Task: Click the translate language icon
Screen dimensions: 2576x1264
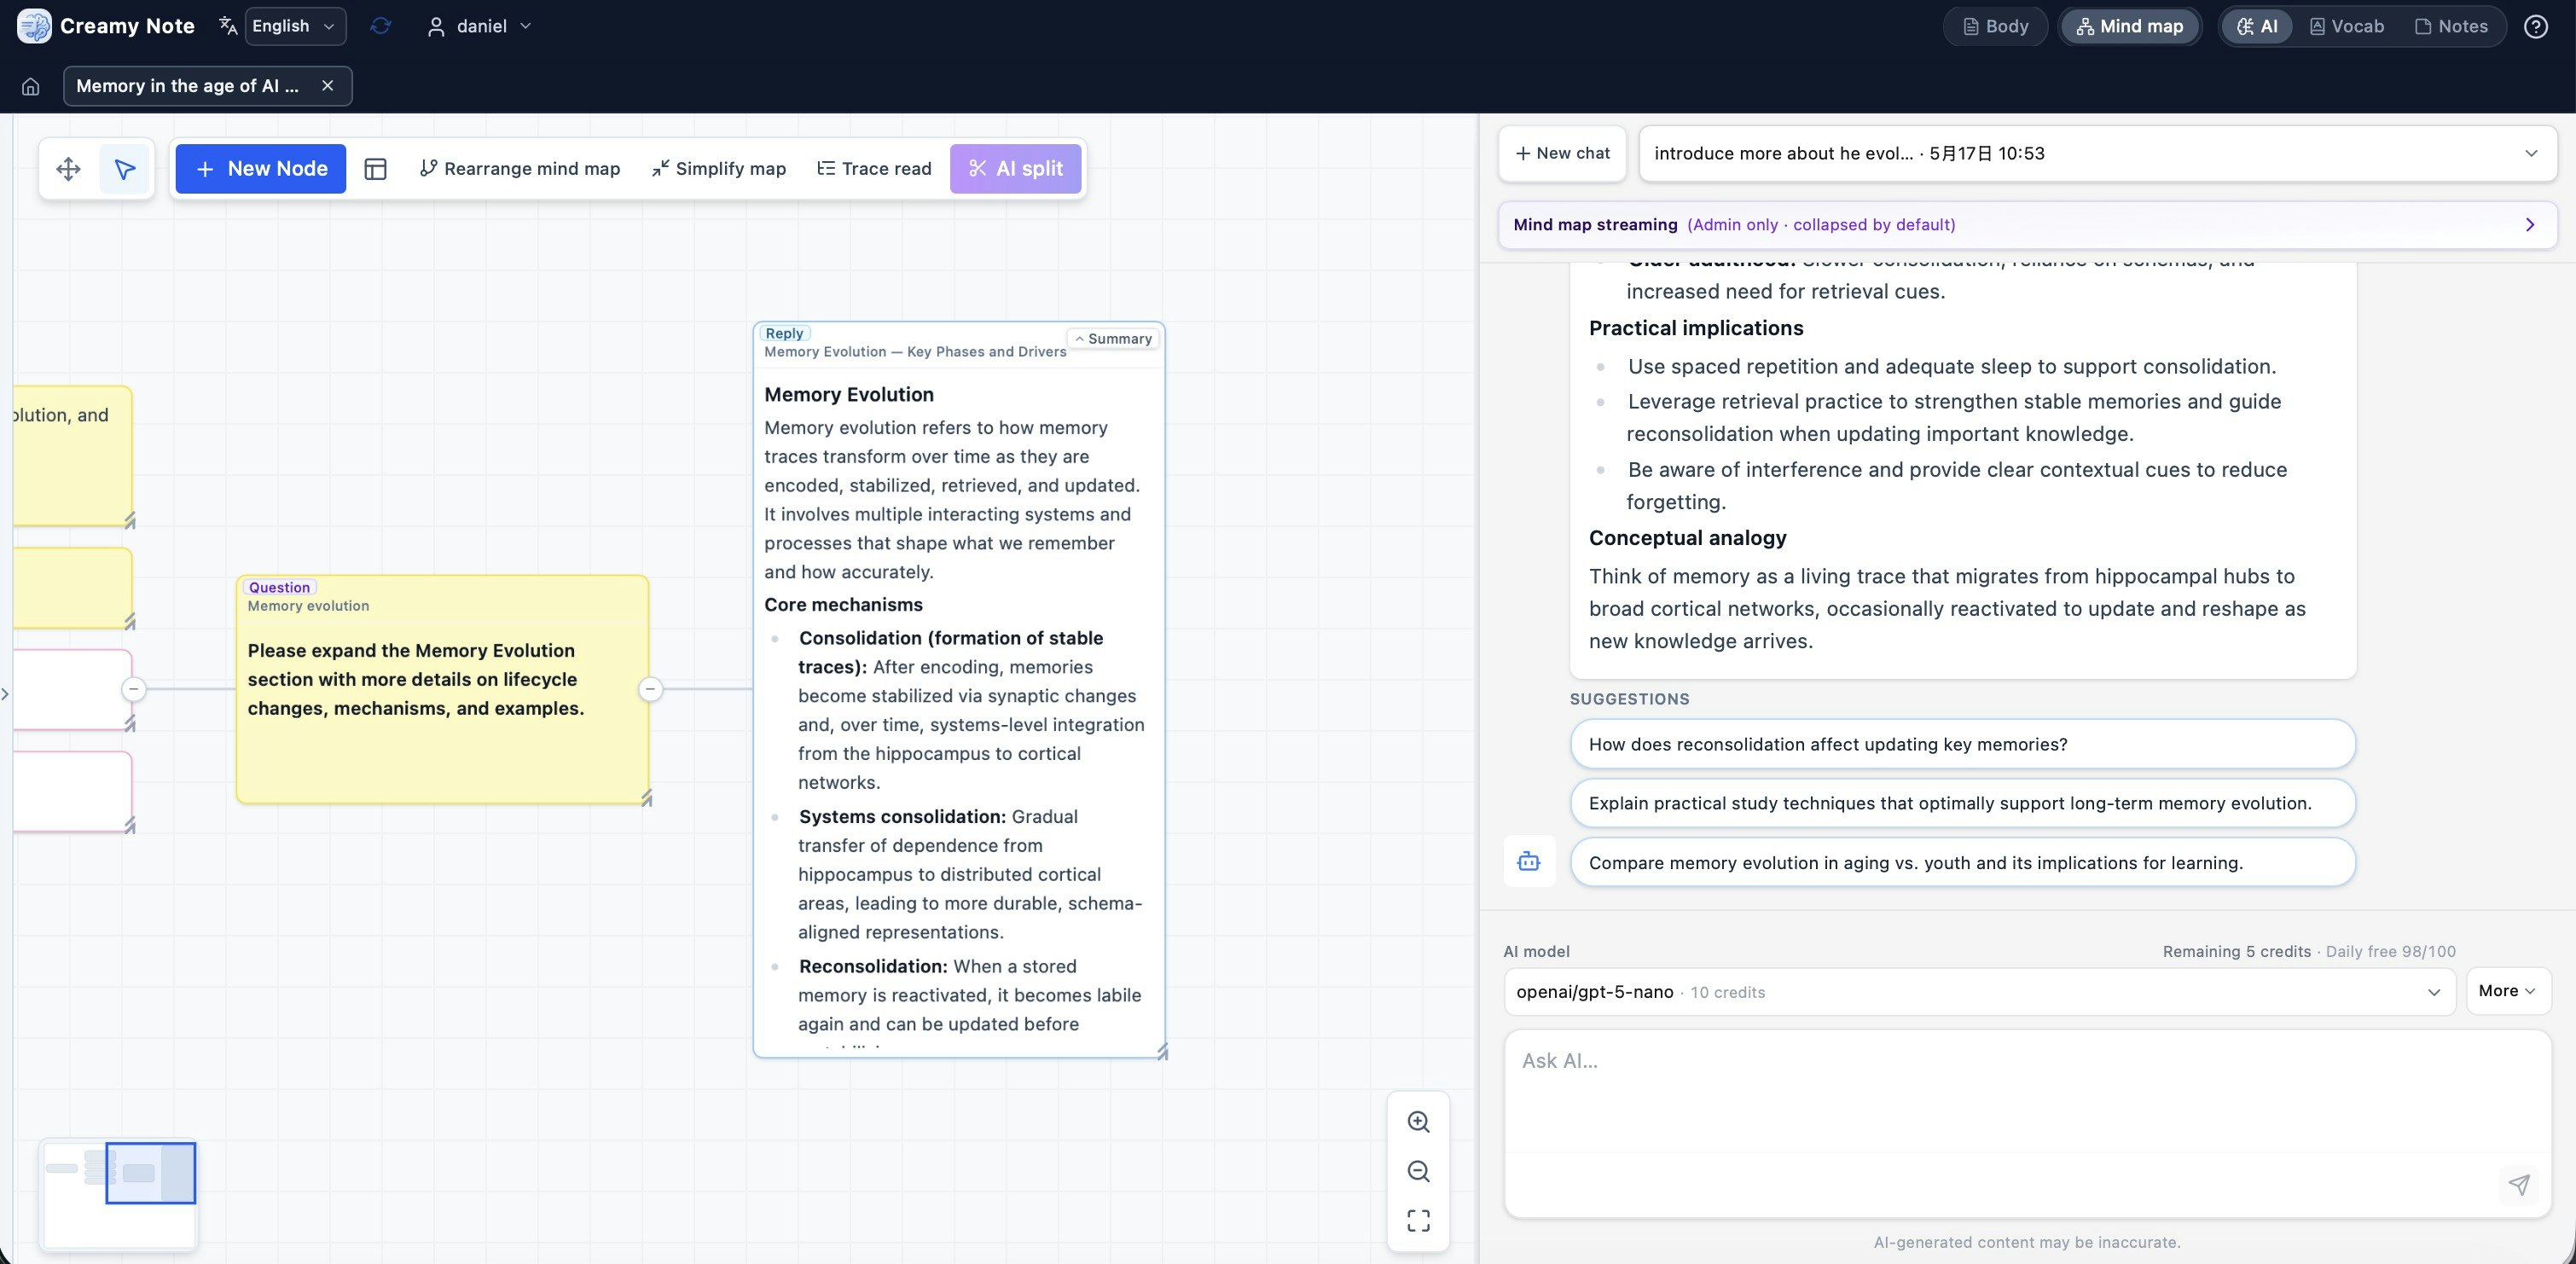Action: point(228,26)
